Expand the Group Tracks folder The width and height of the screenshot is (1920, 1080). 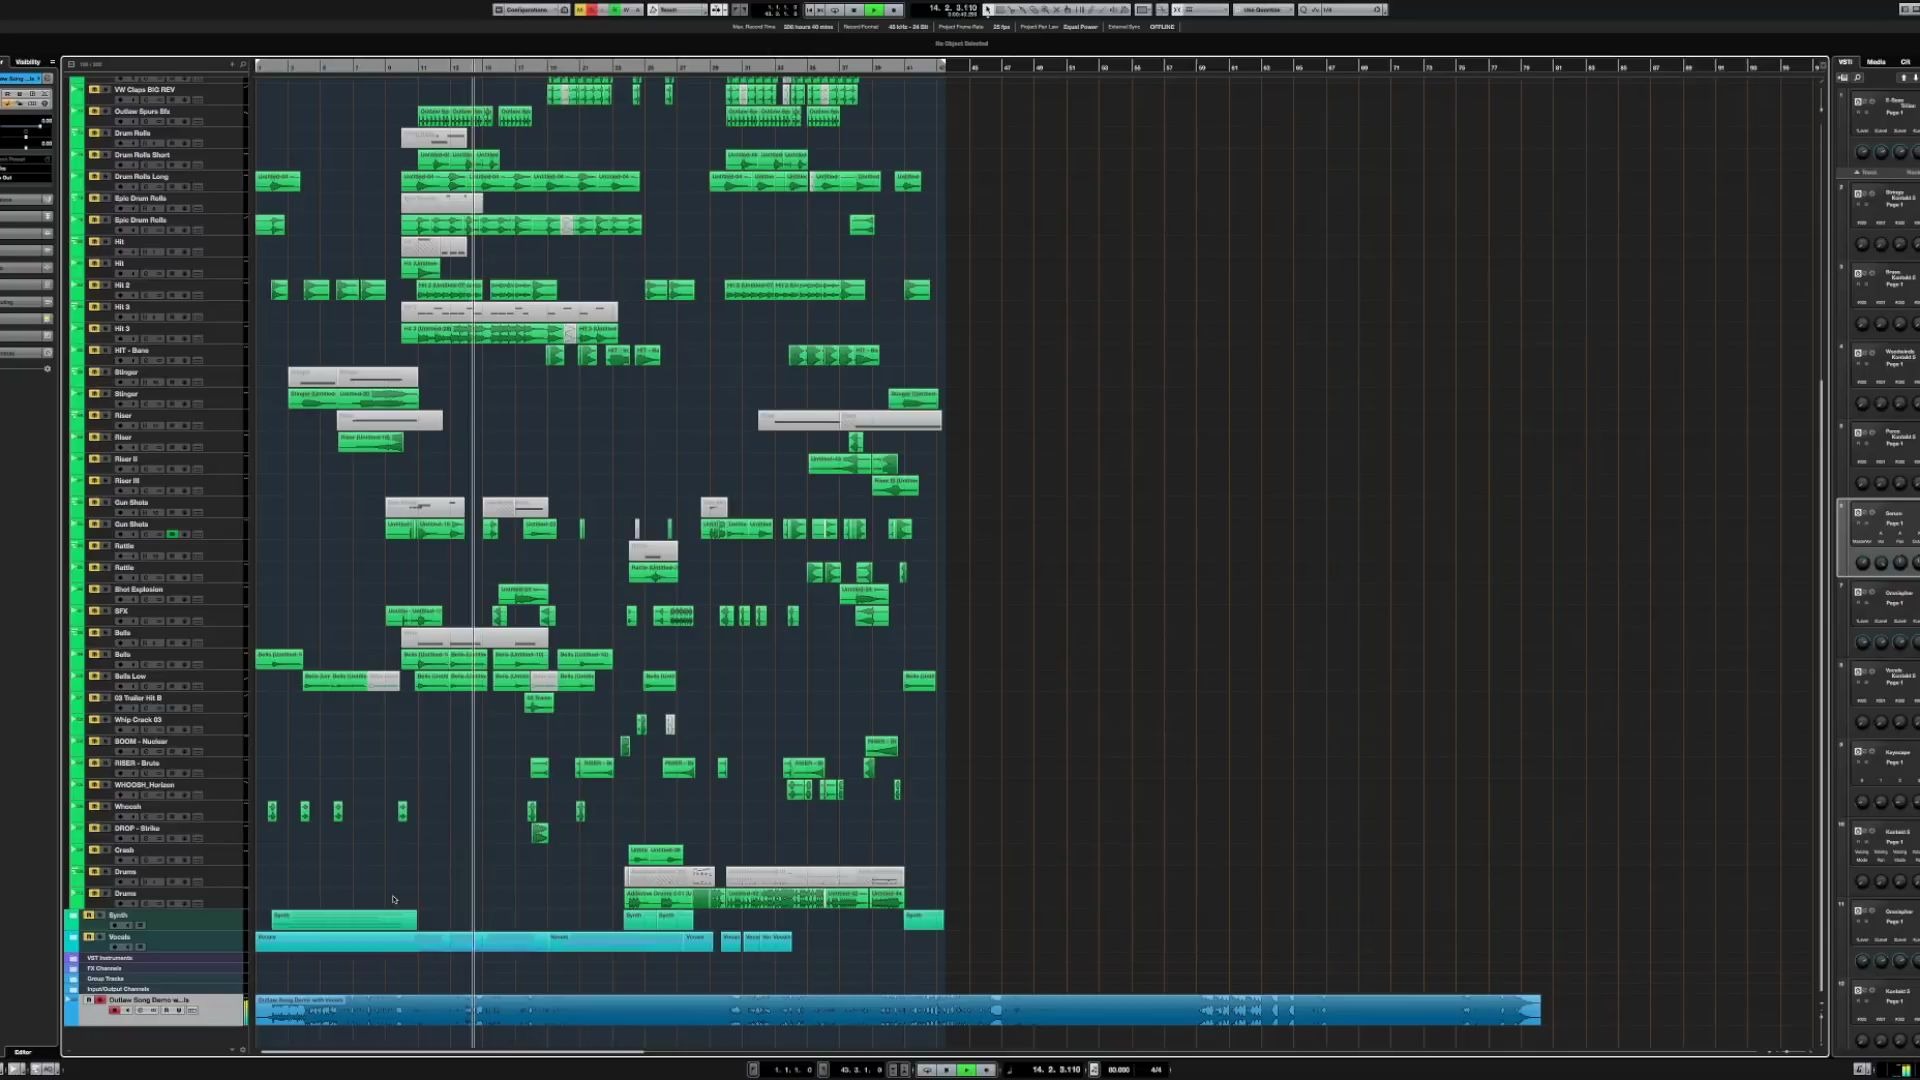(x=73, y=979)
